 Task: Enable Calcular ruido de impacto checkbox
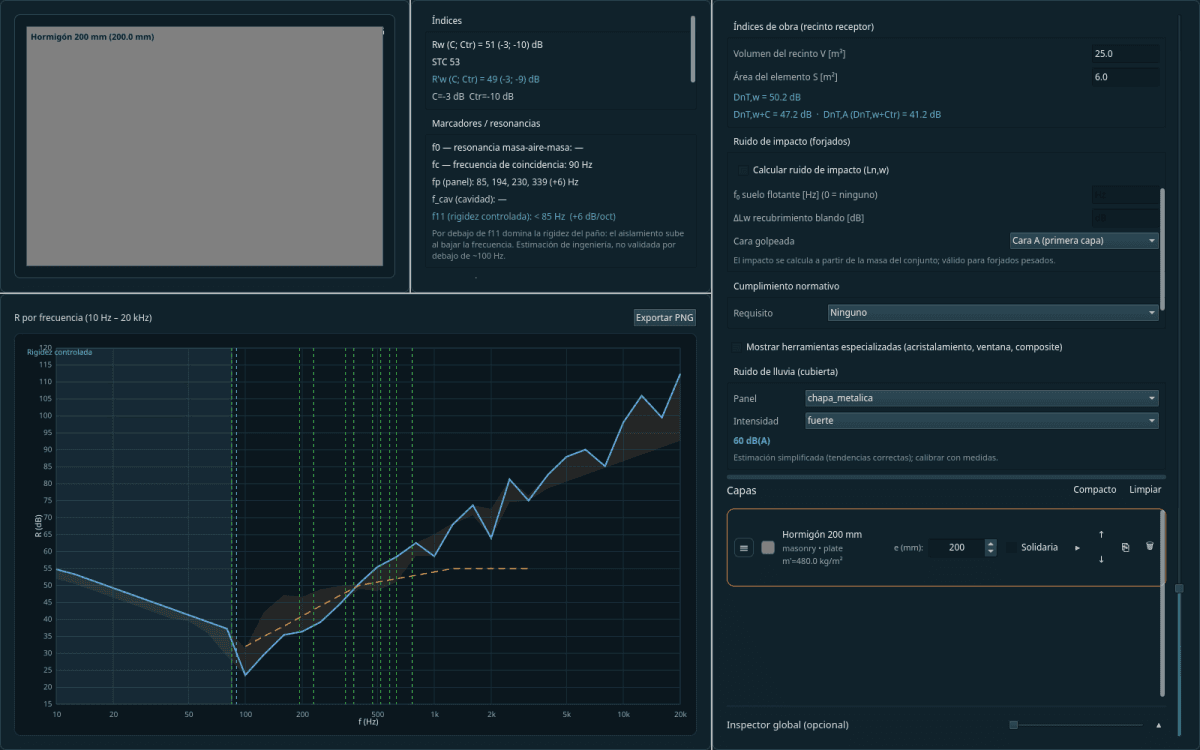(x=743, y=170)
